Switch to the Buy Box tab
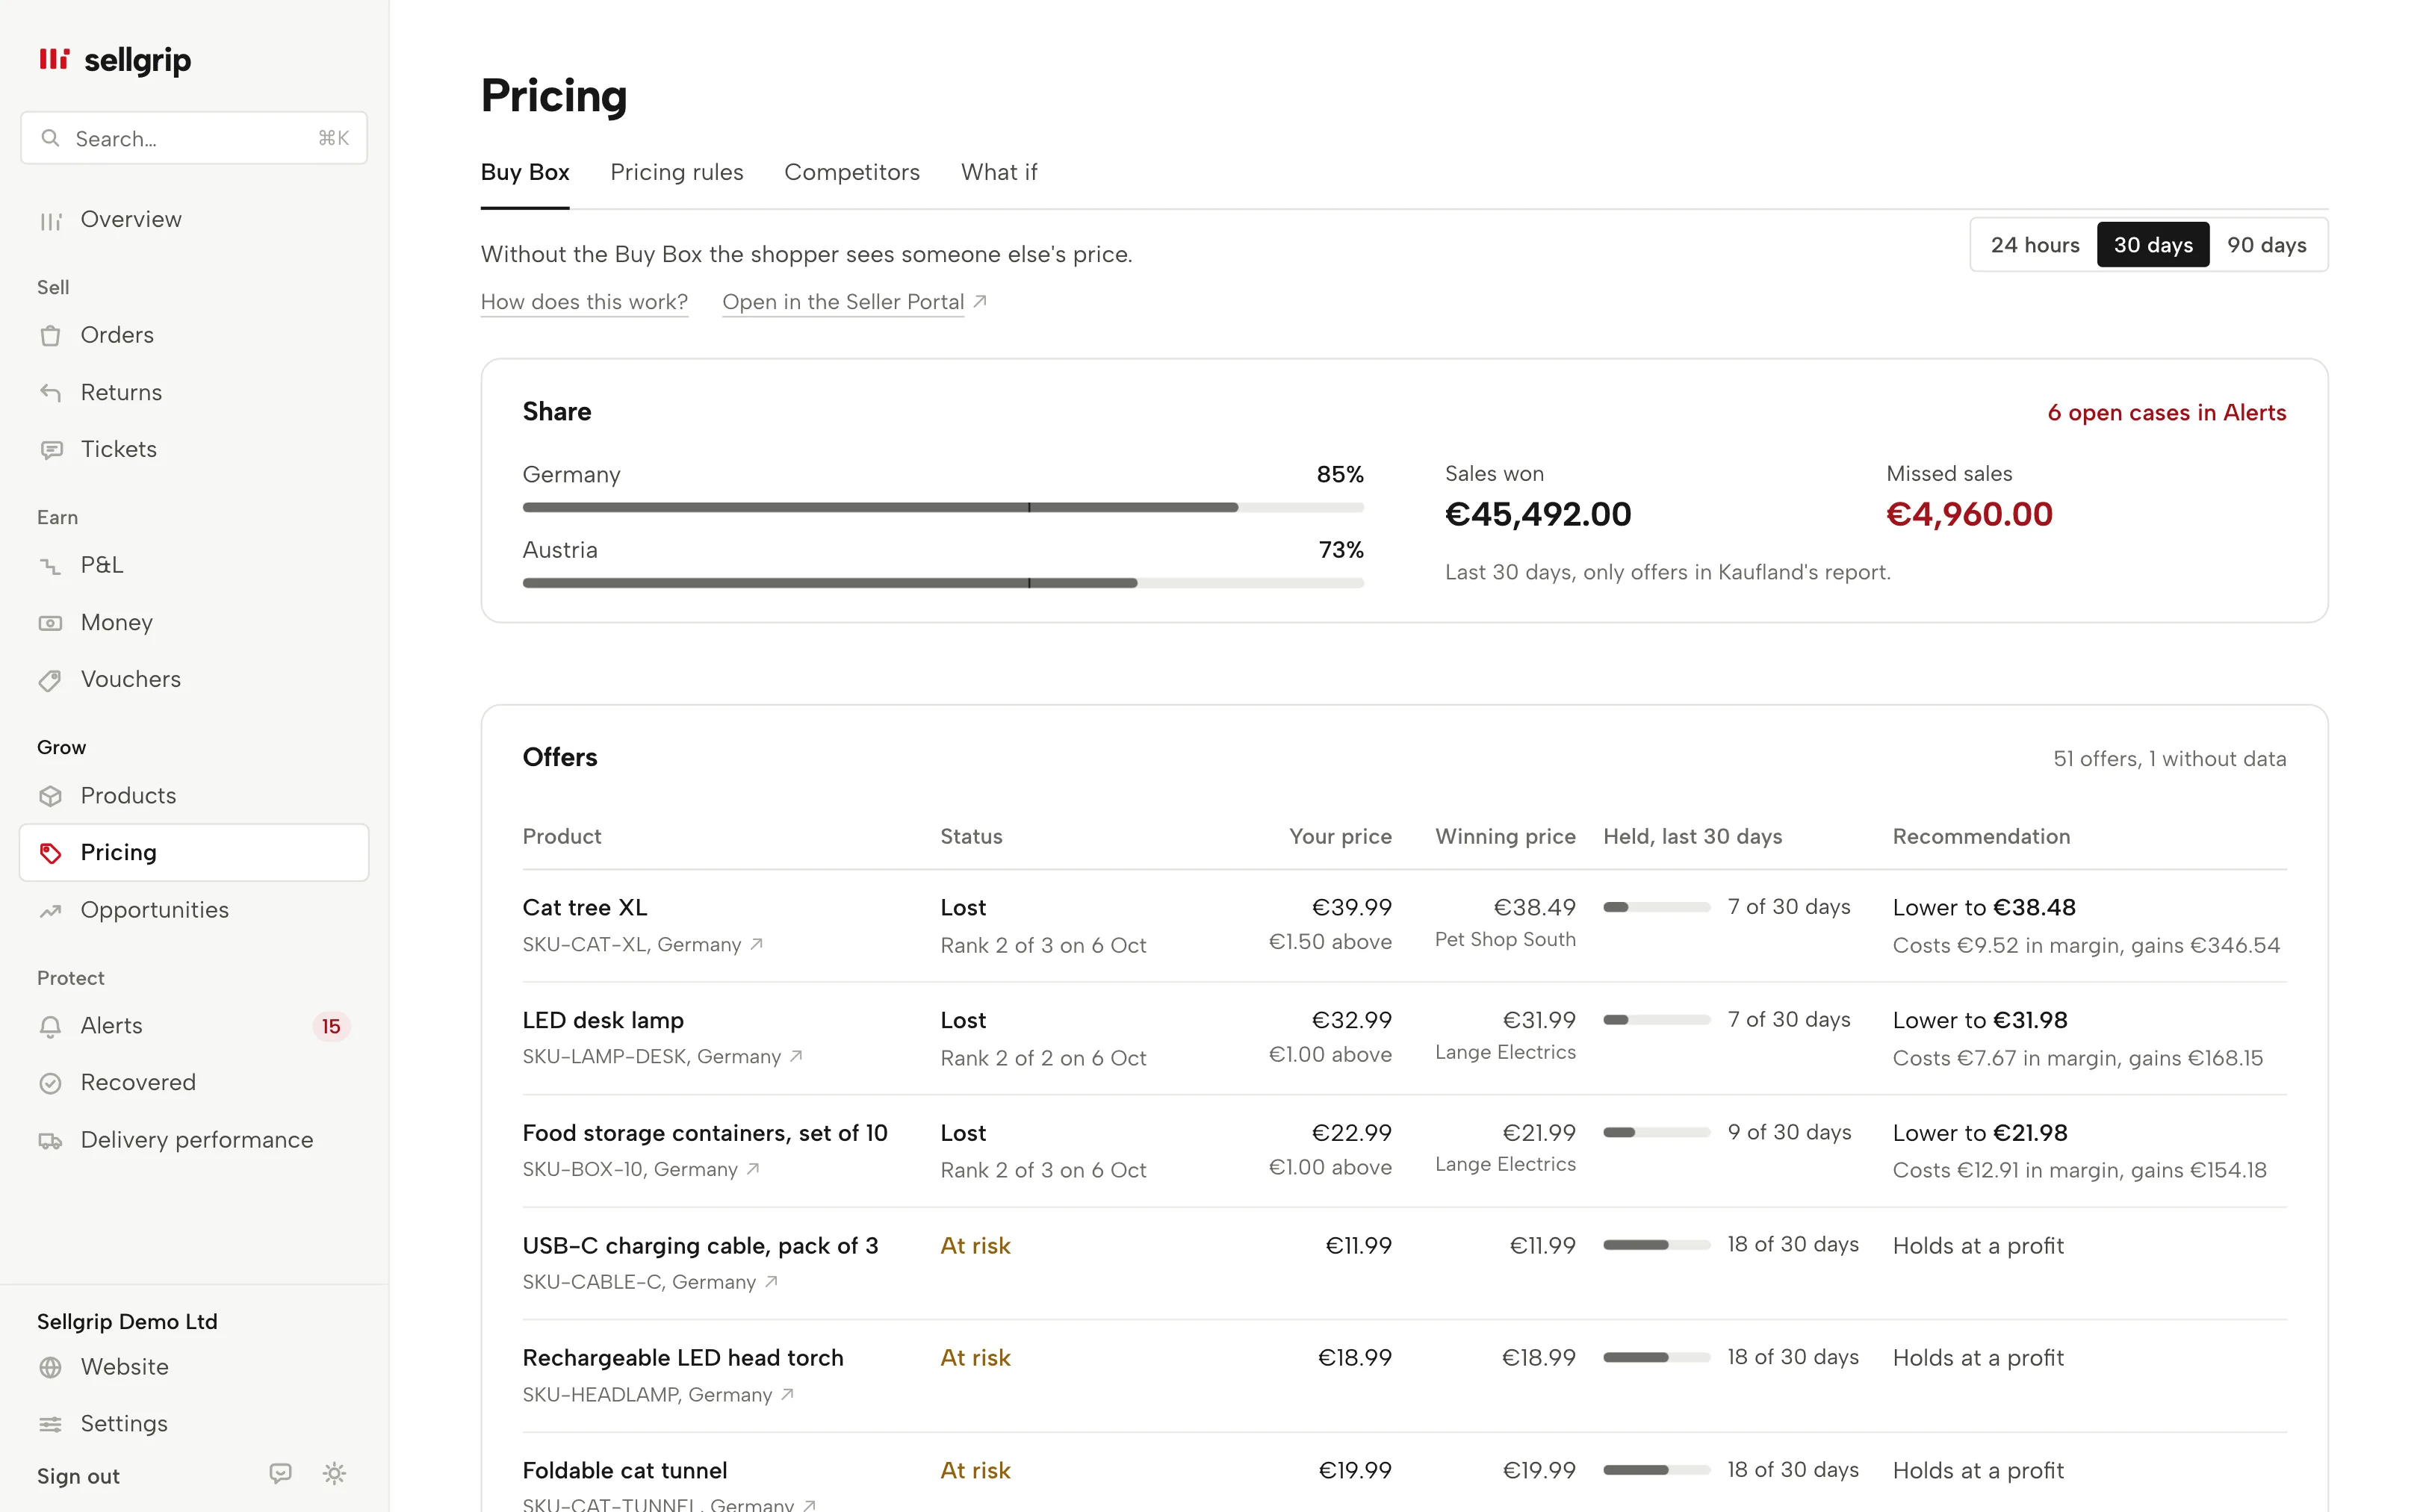The image size is (2420, 1512). click(x=525, y=172)
